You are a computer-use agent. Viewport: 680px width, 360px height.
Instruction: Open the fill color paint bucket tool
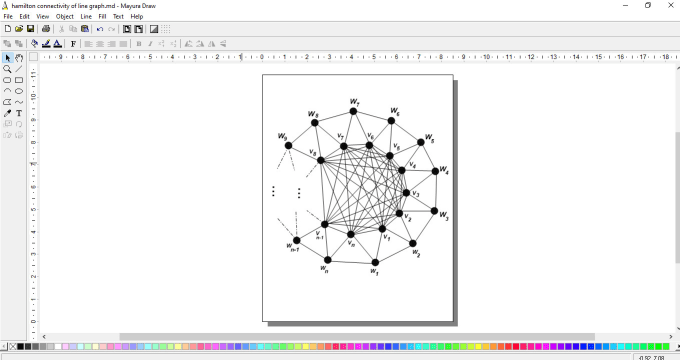34,43
